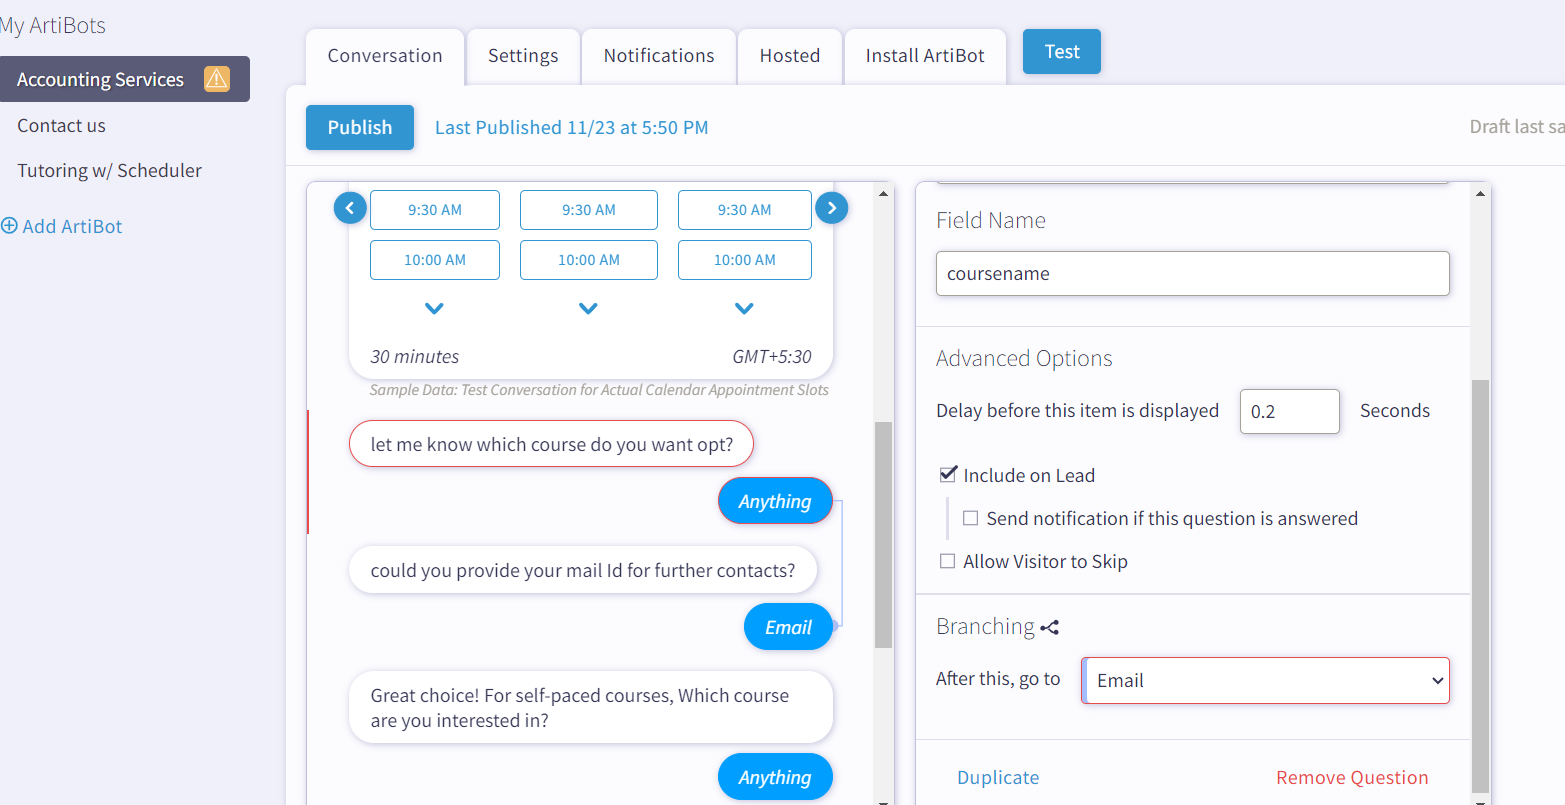Pick the 9:30 AM slot in the rightmost column

coord(745,210)
